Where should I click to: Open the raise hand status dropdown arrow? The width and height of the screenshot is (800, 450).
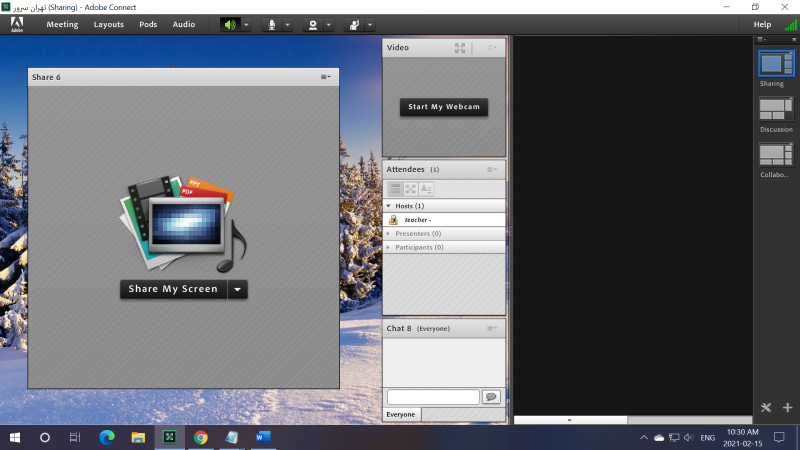[x=370, y=24]
